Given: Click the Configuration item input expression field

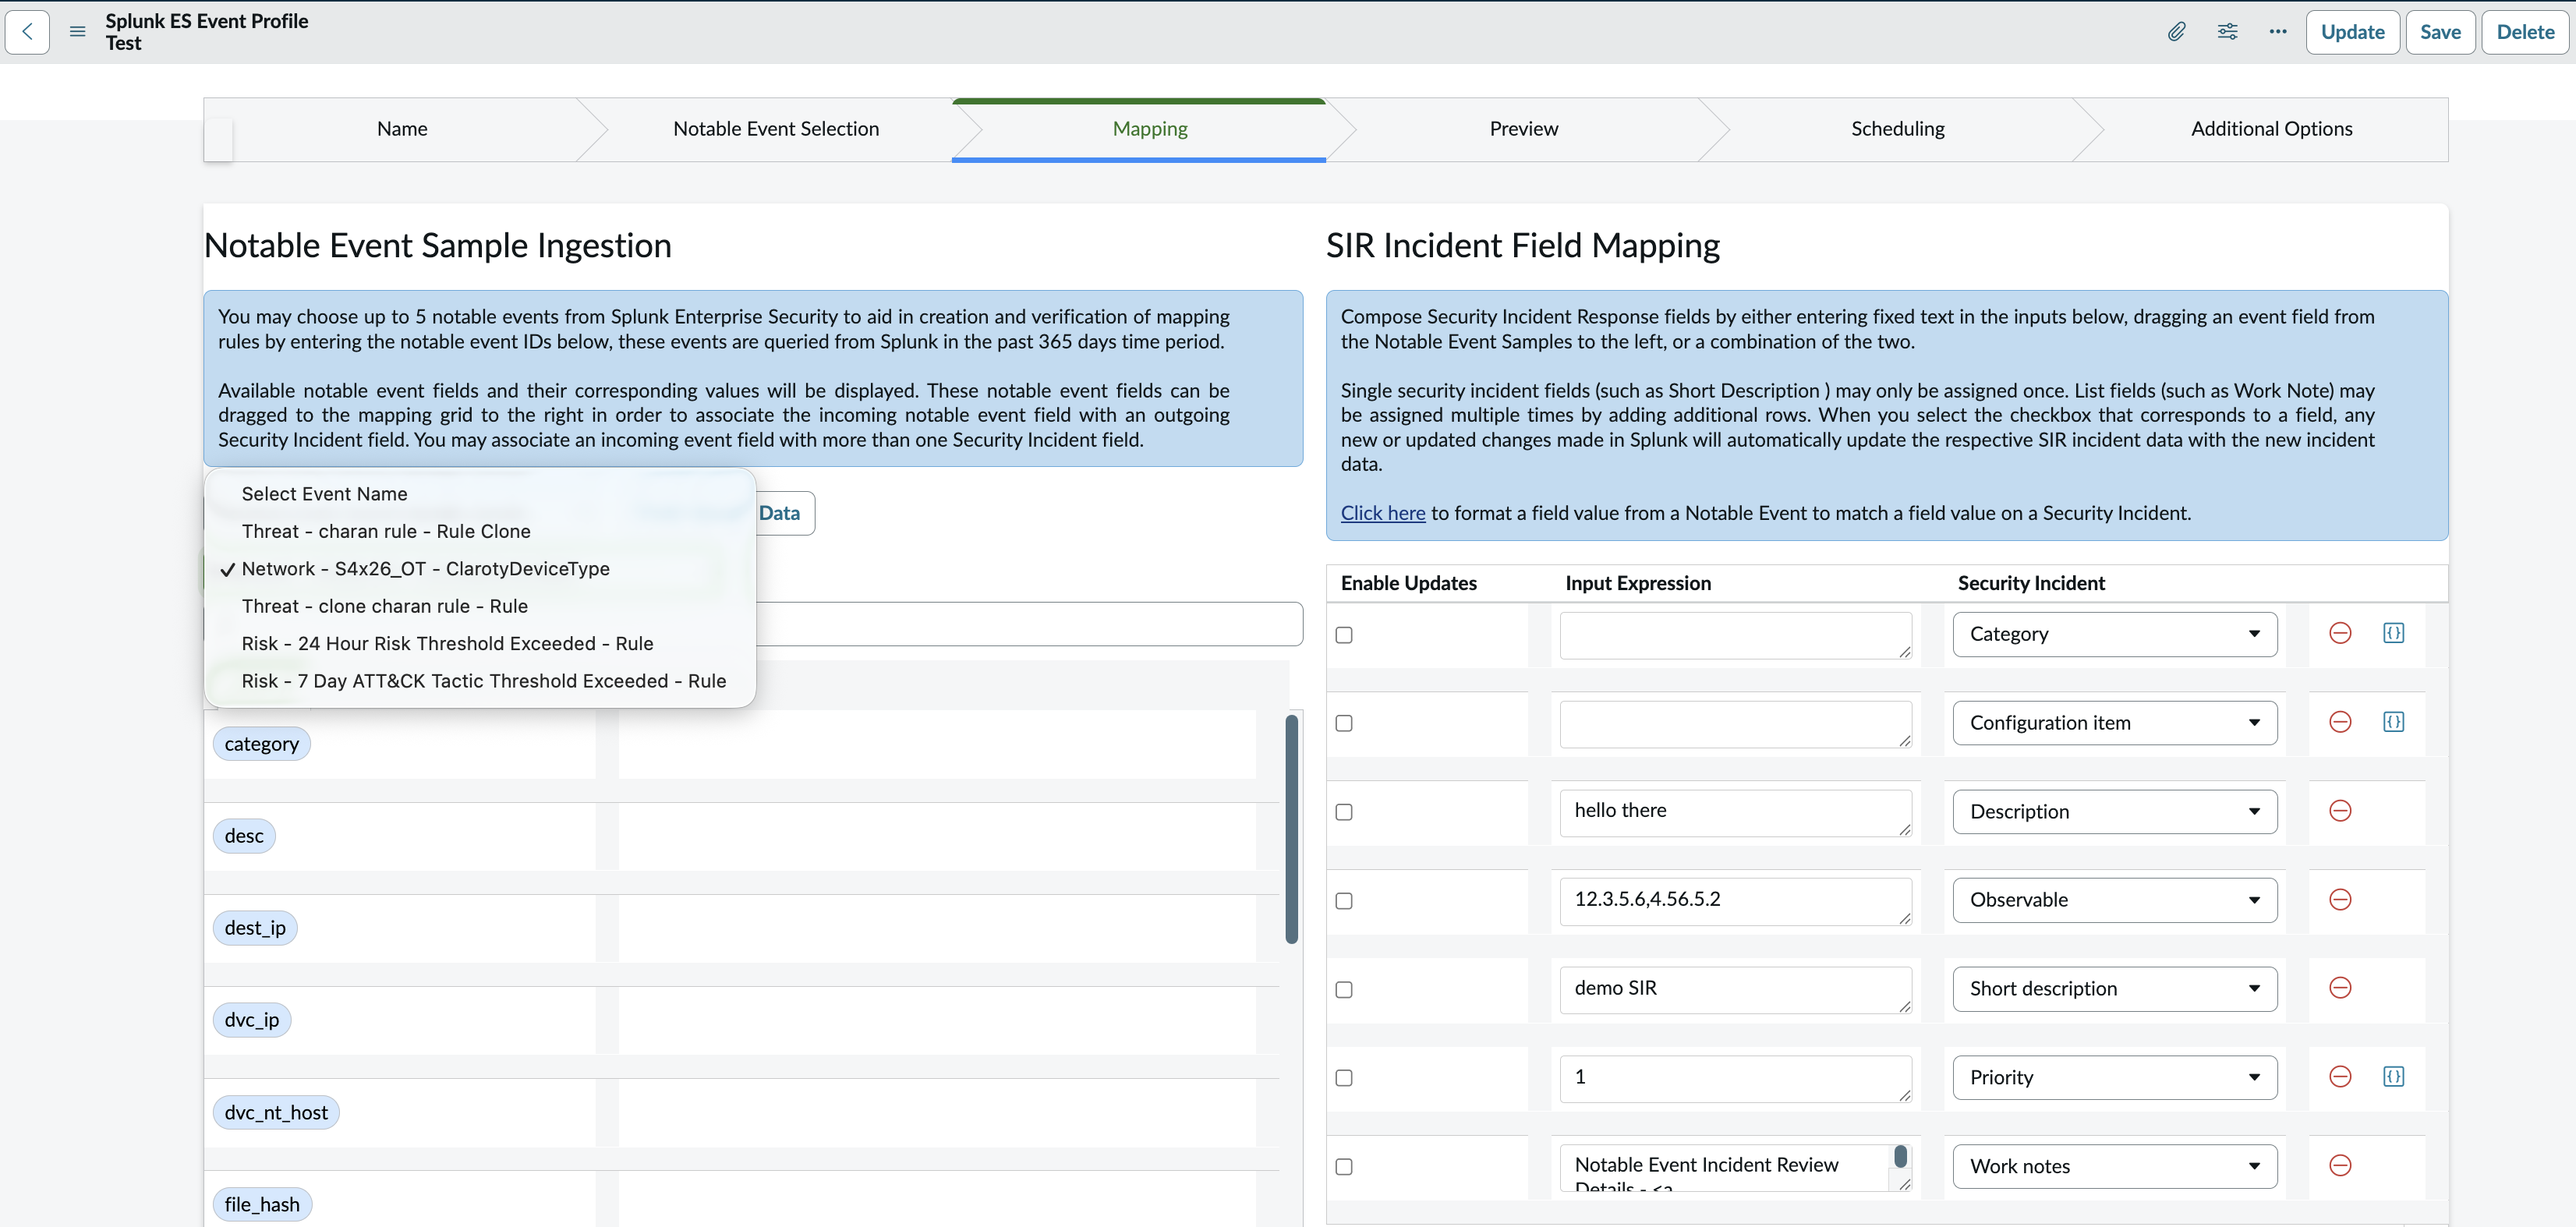Looking at the screenshot, I should tap(1735, 724).
